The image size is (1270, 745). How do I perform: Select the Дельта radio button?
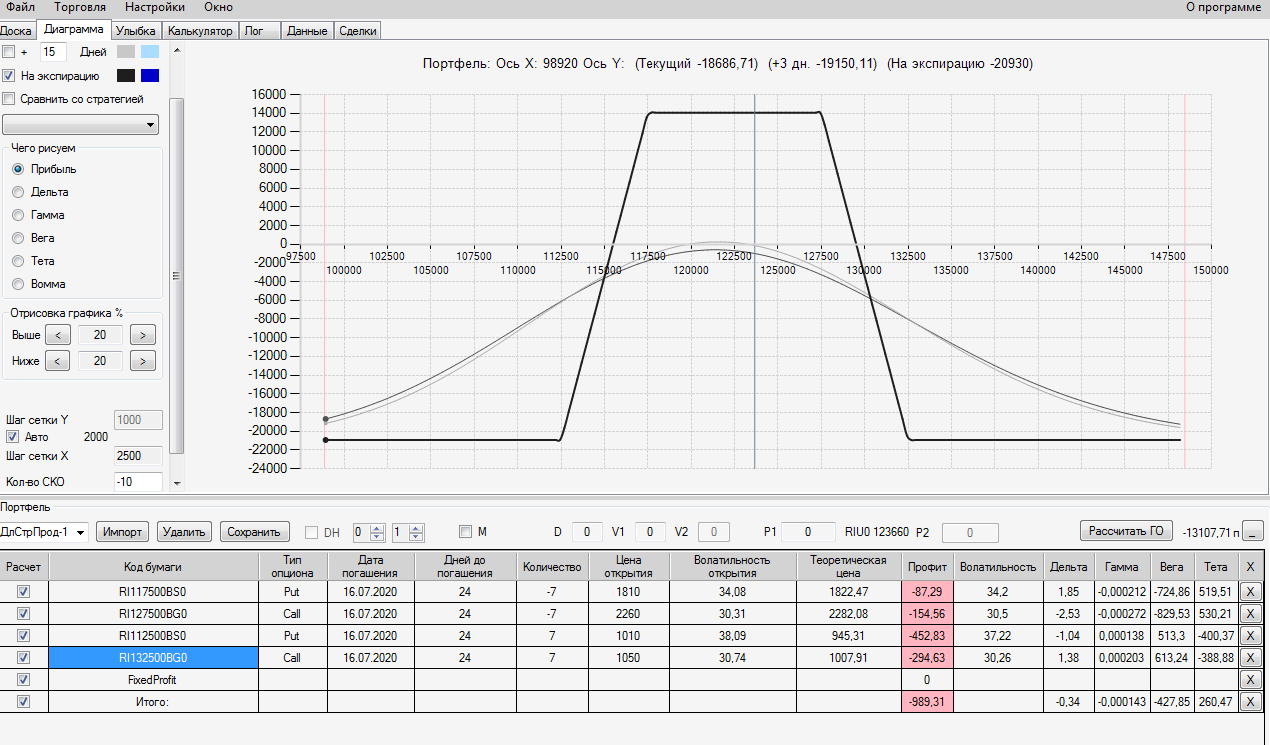[x=18, y=192]
